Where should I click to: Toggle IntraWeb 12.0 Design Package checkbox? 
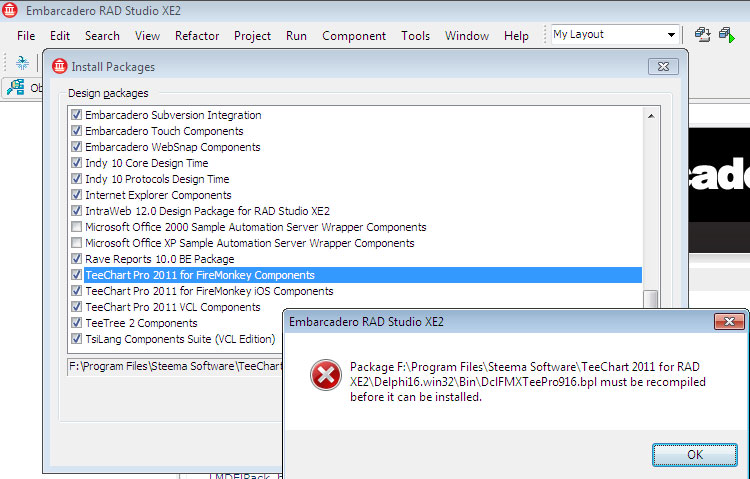pos(76,211)
